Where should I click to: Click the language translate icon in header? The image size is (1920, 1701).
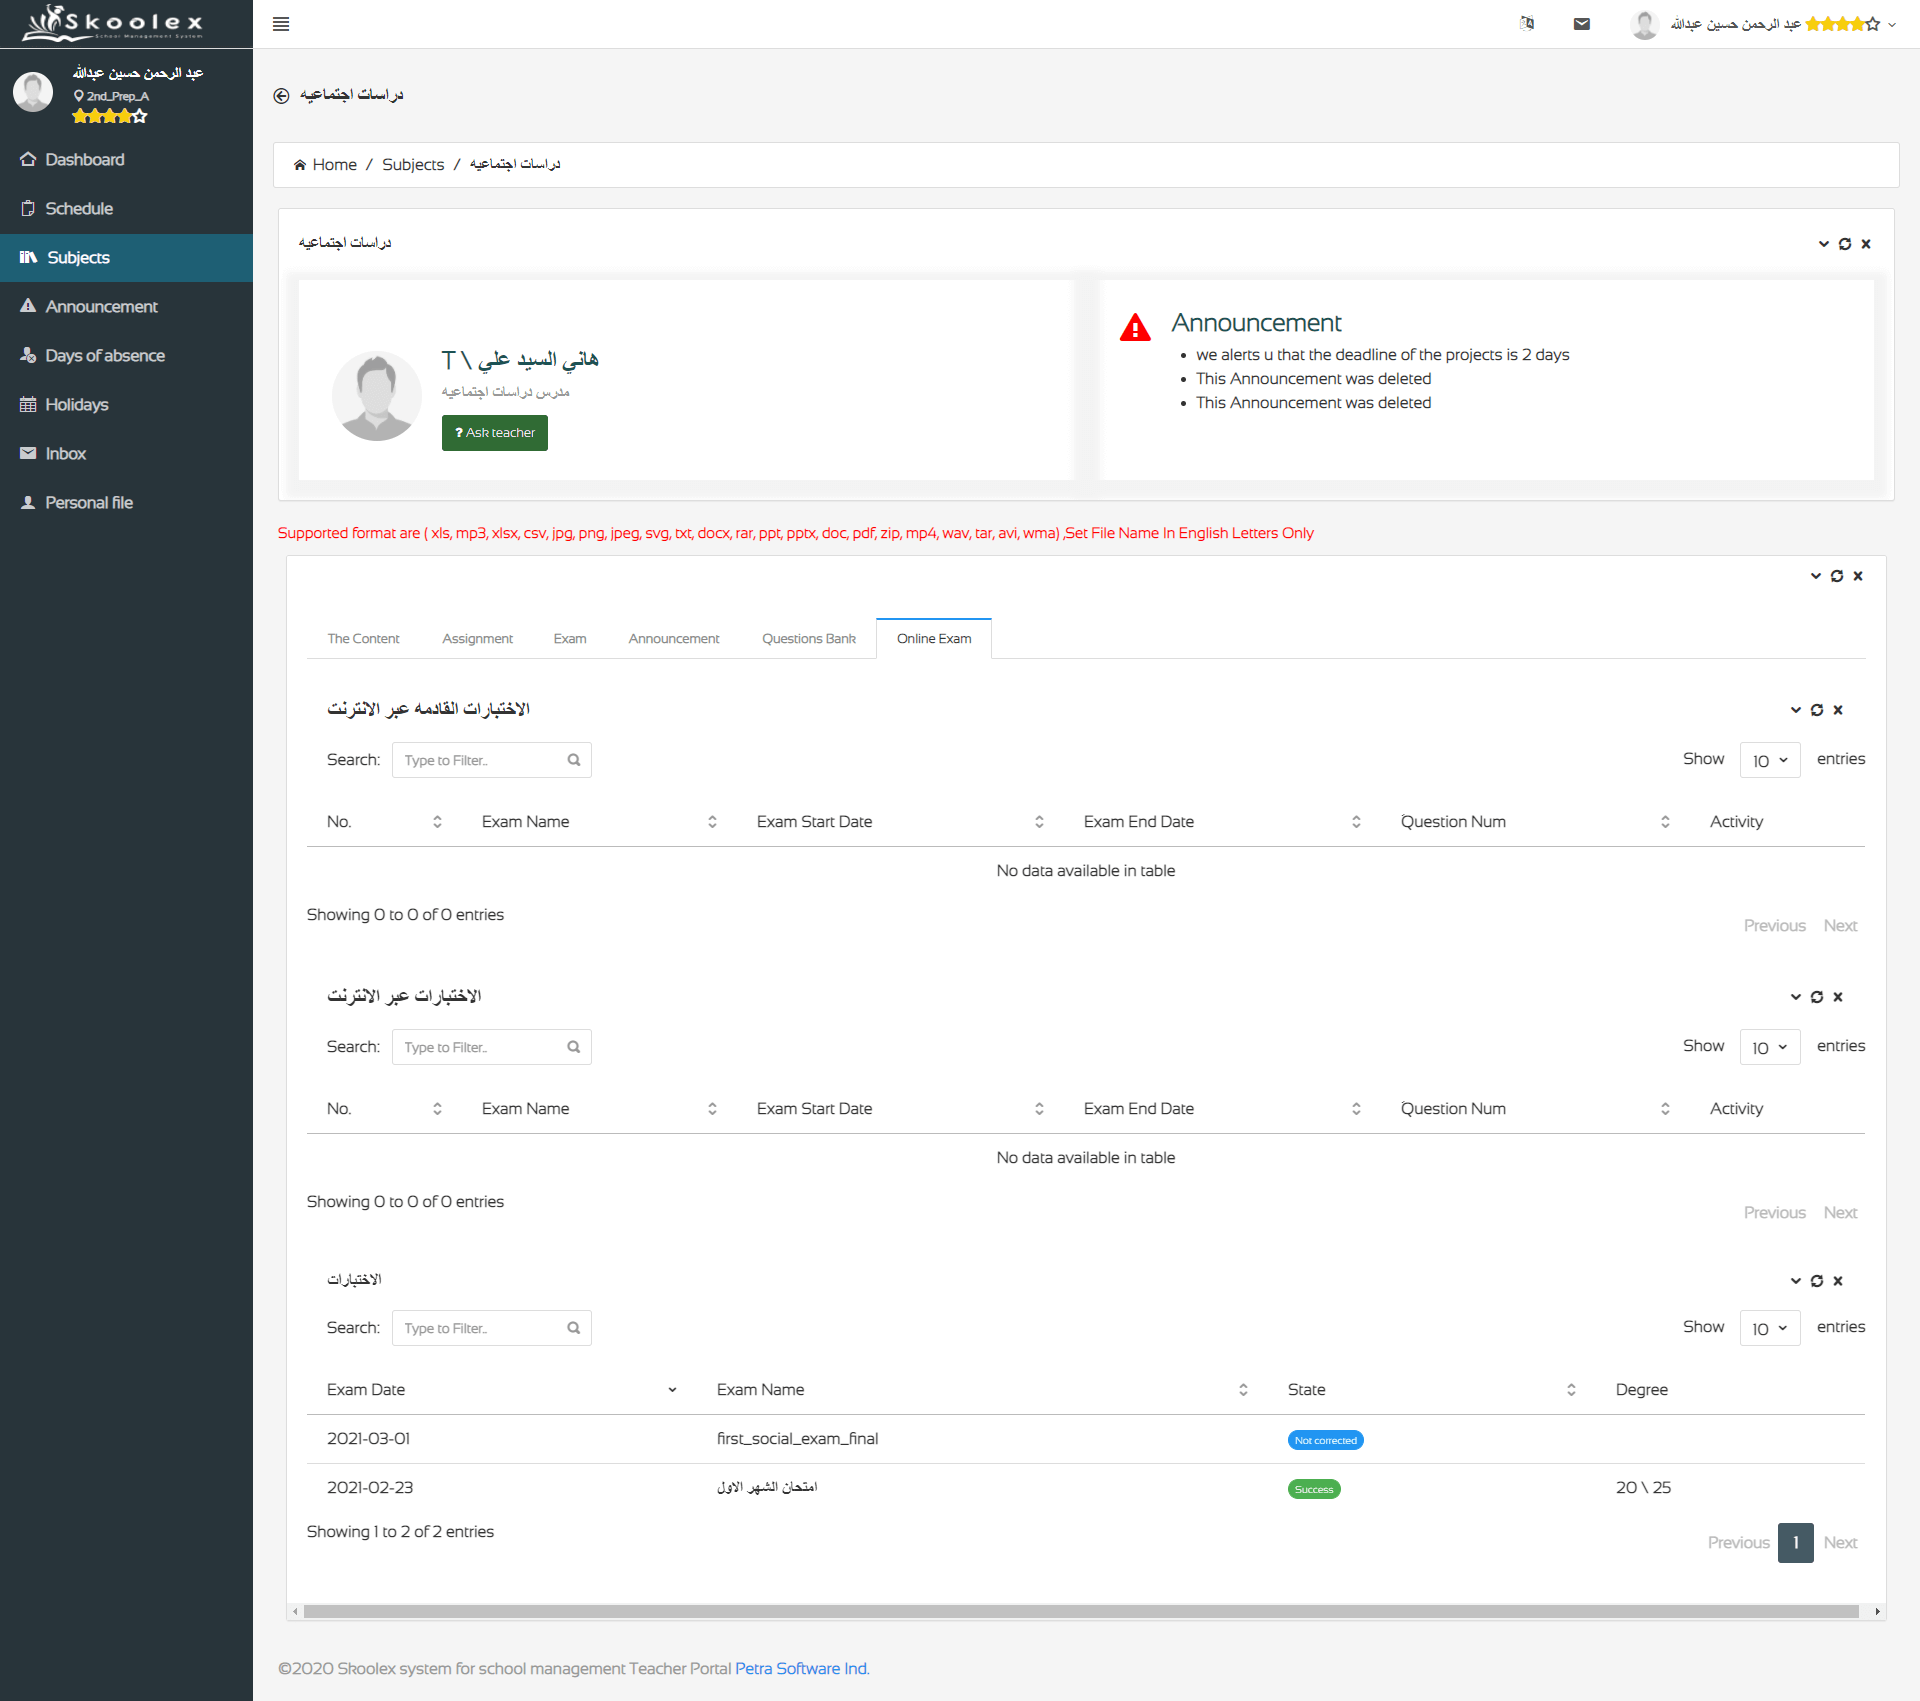point(1527,24)
